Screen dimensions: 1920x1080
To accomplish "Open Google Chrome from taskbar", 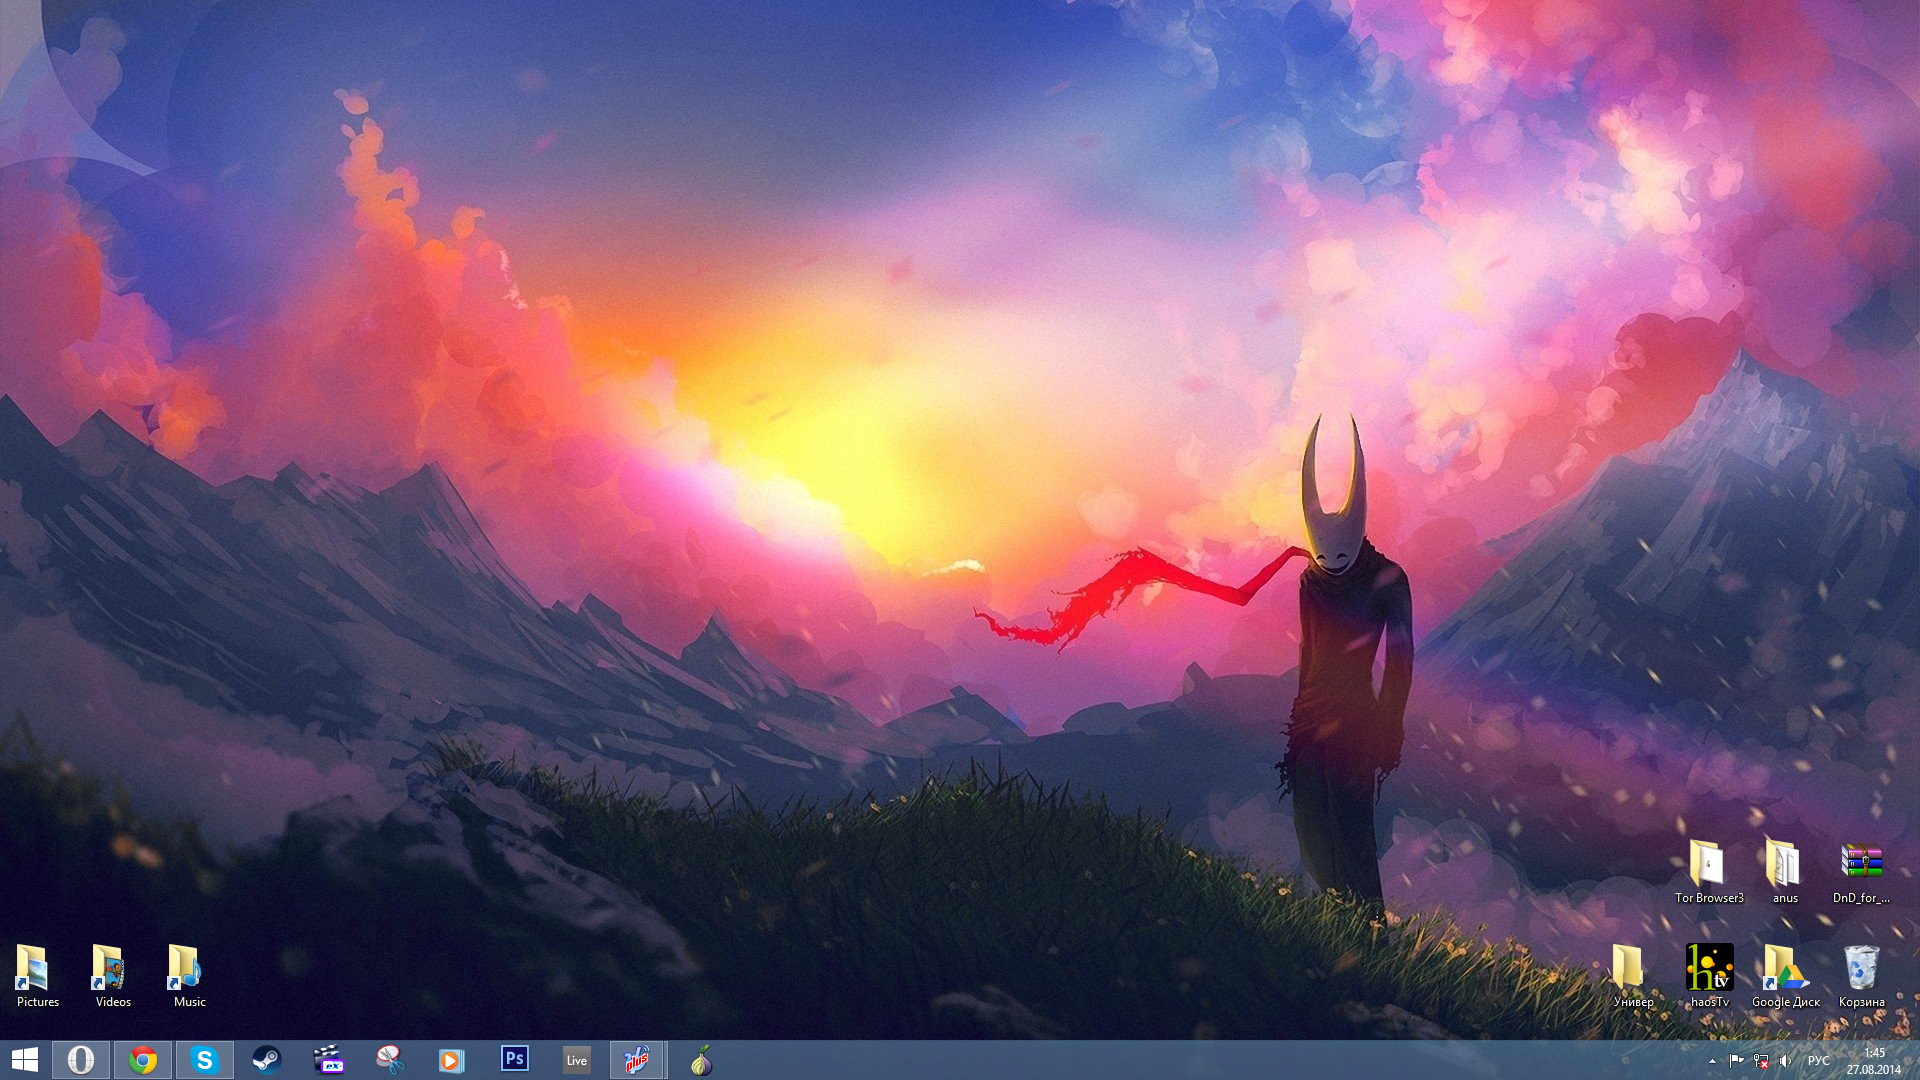I will click(143, 1060).
